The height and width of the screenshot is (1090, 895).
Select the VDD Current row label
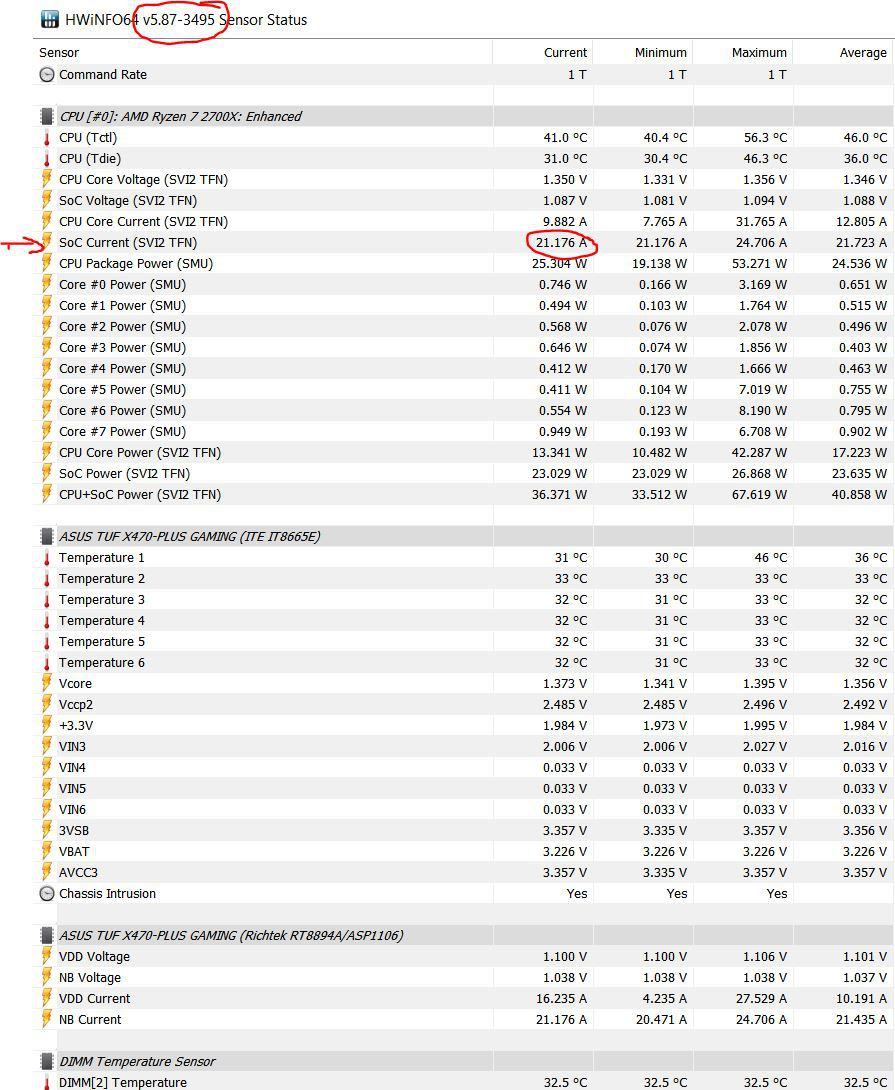tap(95, 998)
